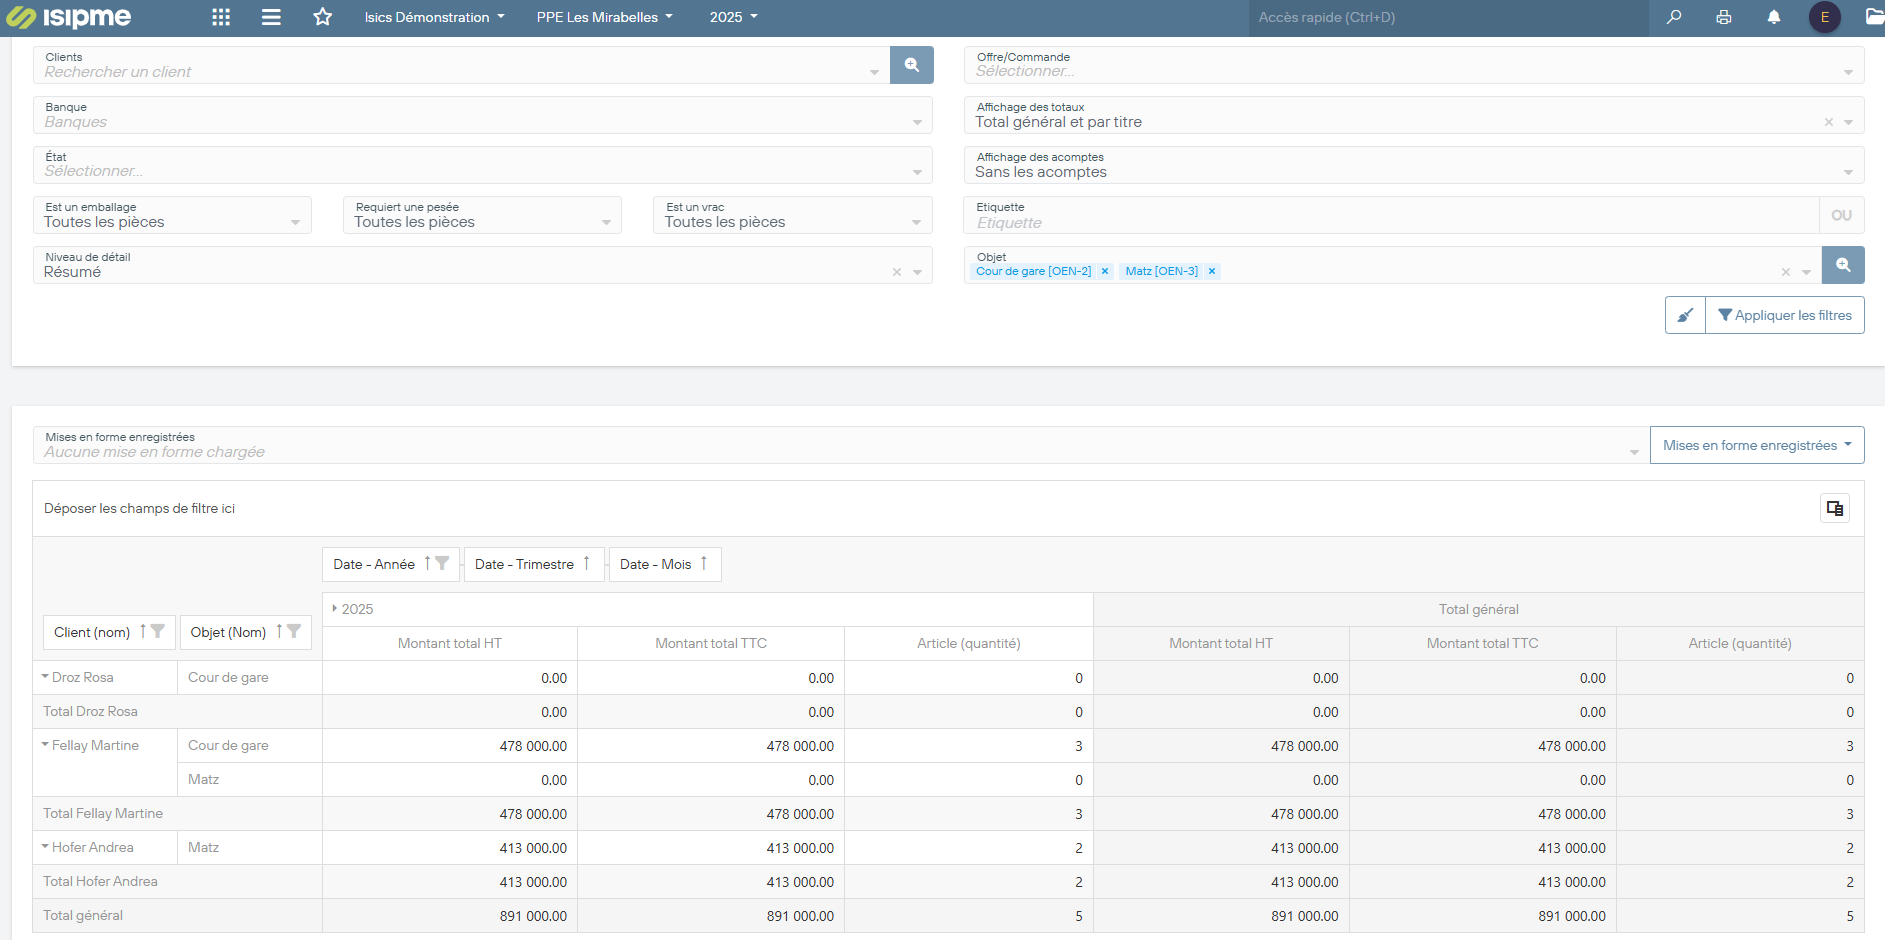Open notifications bell icon
This screenshot has height=940, width=1885.
(1774, 17)
